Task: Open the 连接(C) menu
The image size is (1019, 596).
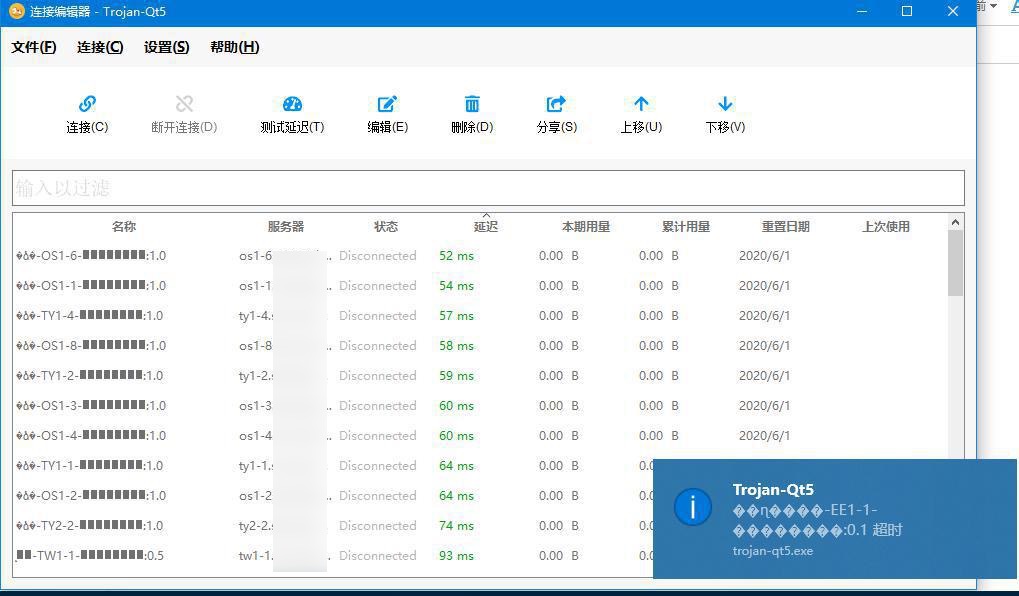Action: (100, 47)
